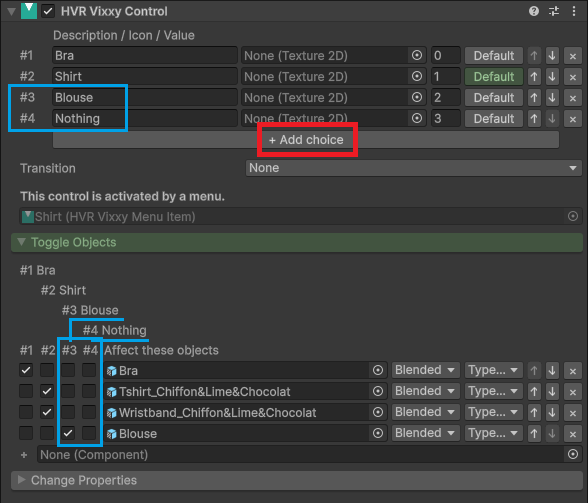
Task: Pick a texture for the Bra choice icon
Action: coord(417,56)
